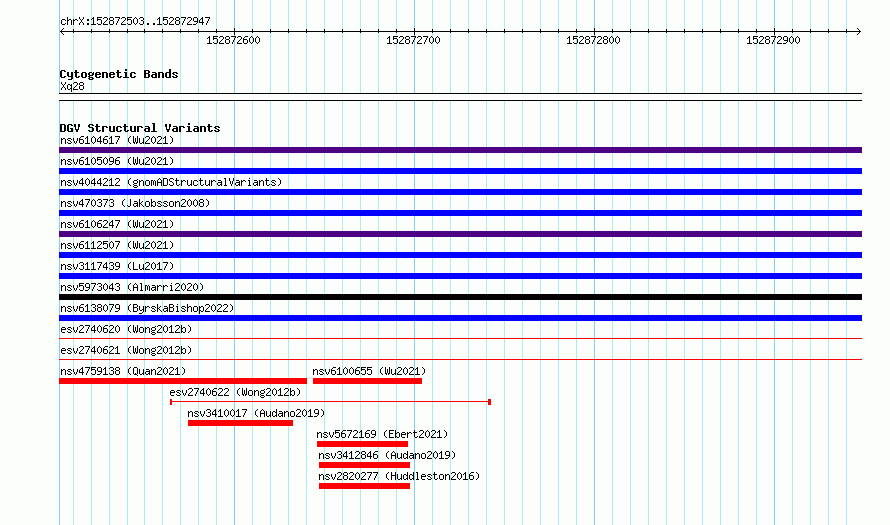Click the blue bar under nsv4044212
Image resolution: width=890 pixels, height=525 pixels.
coord(460,192)
